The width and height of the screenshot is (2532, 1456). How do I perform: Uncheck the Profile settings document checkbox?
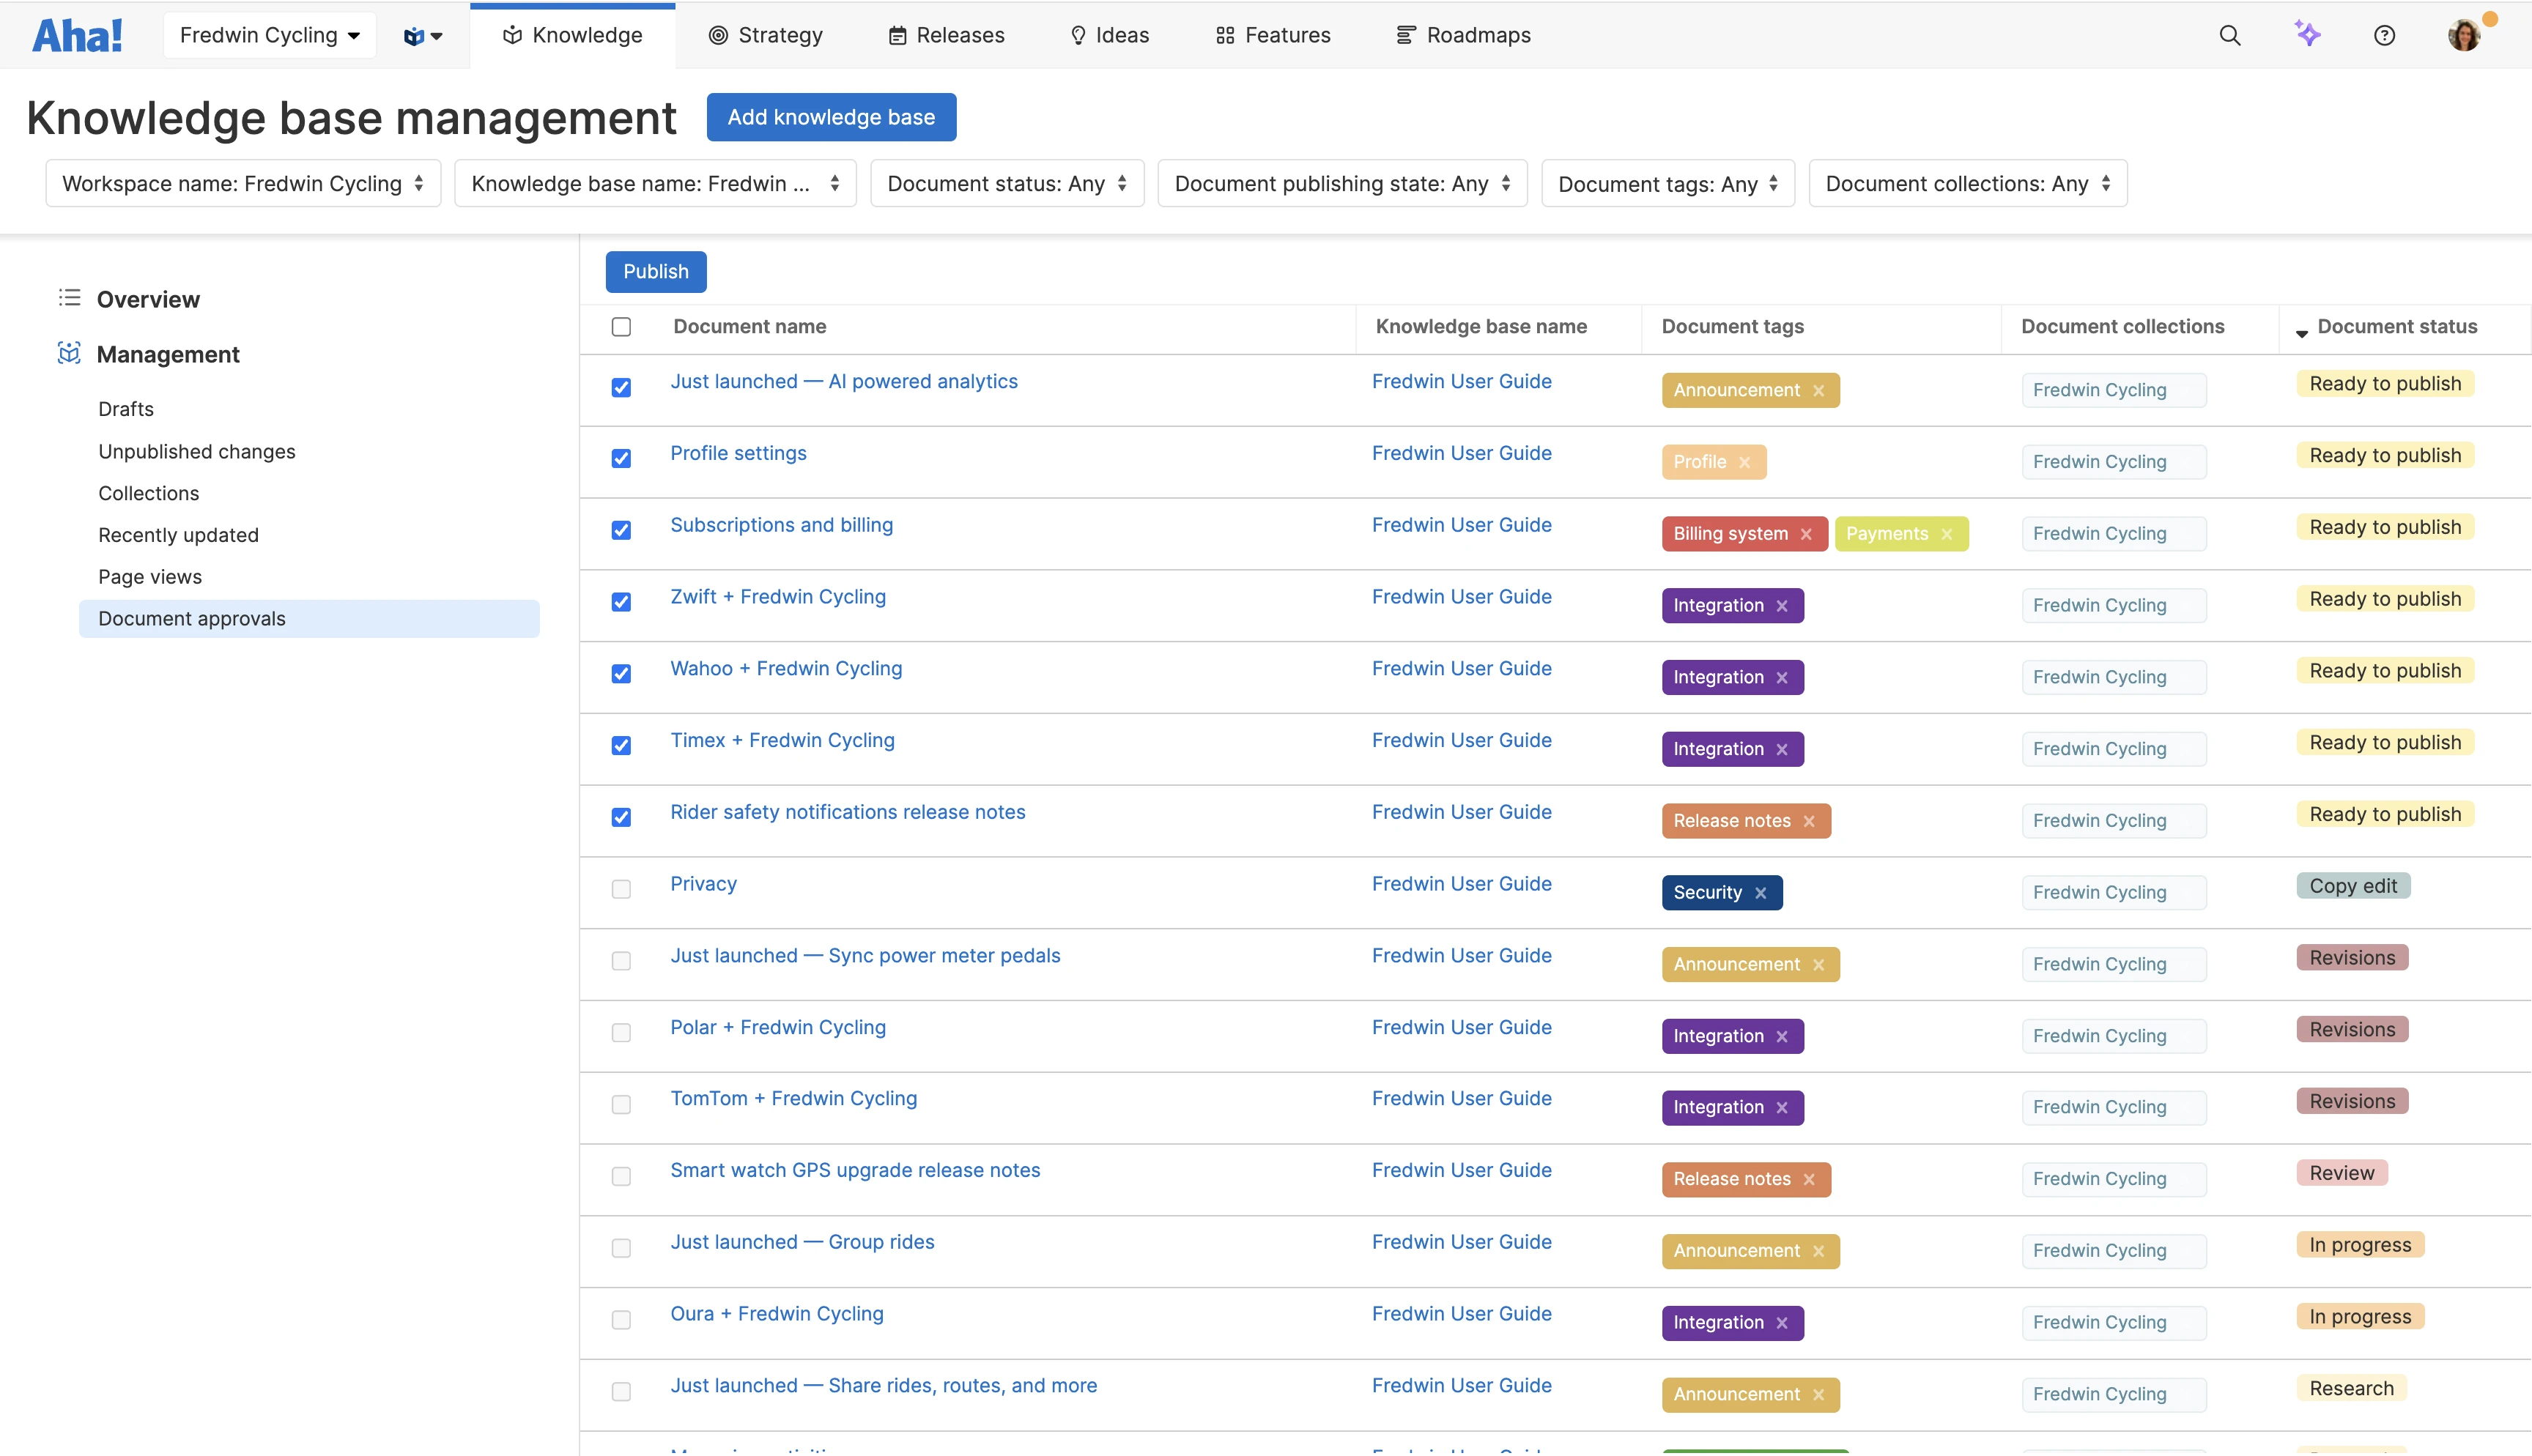(621, 458)
